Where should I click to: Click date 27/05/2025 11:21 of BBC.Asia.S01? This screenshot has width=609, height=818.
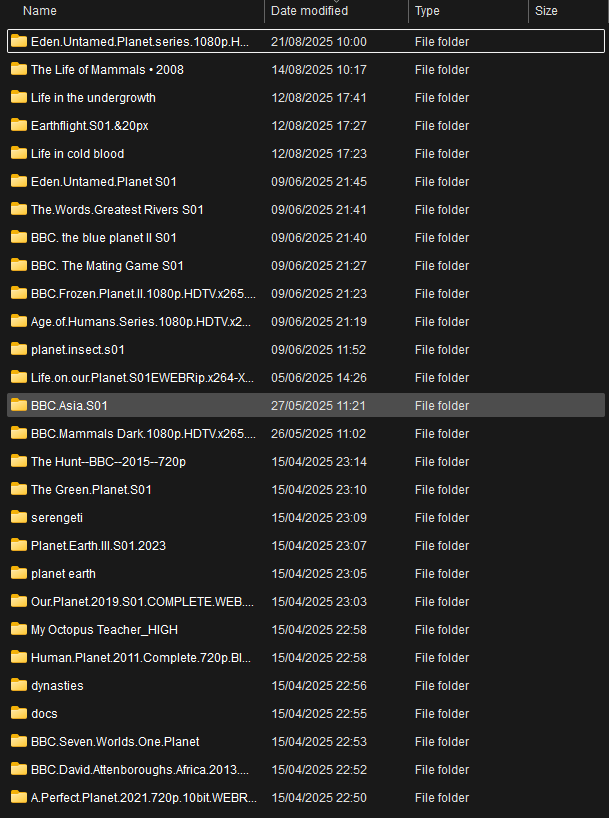pos(318,406)
